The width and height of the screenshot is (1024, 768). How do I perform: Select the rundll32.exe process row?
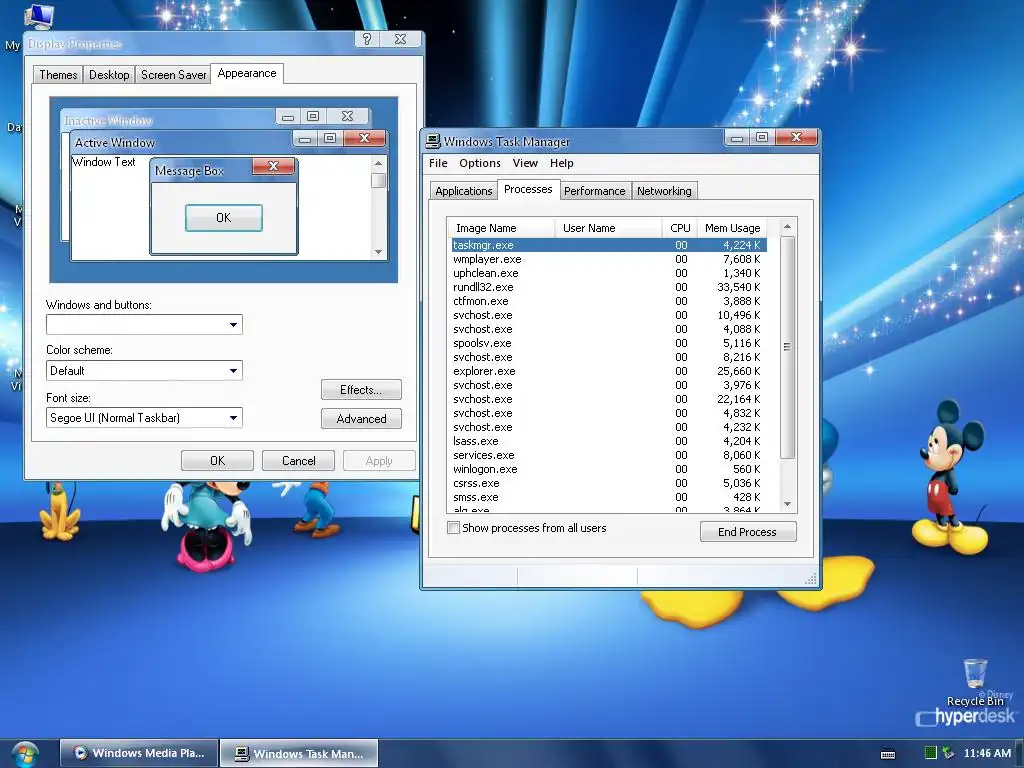coord(609,287)
